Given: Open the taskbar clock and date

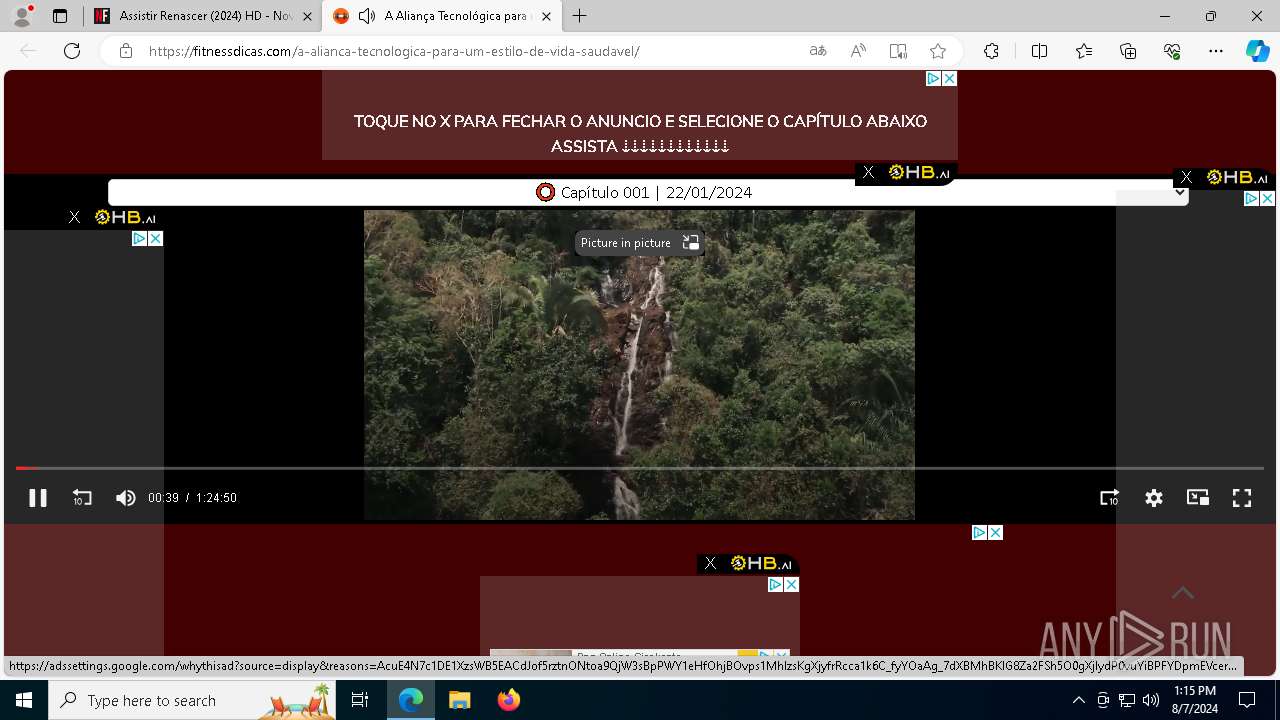Looking at the screenshot, I should (x=1194, y=700).
